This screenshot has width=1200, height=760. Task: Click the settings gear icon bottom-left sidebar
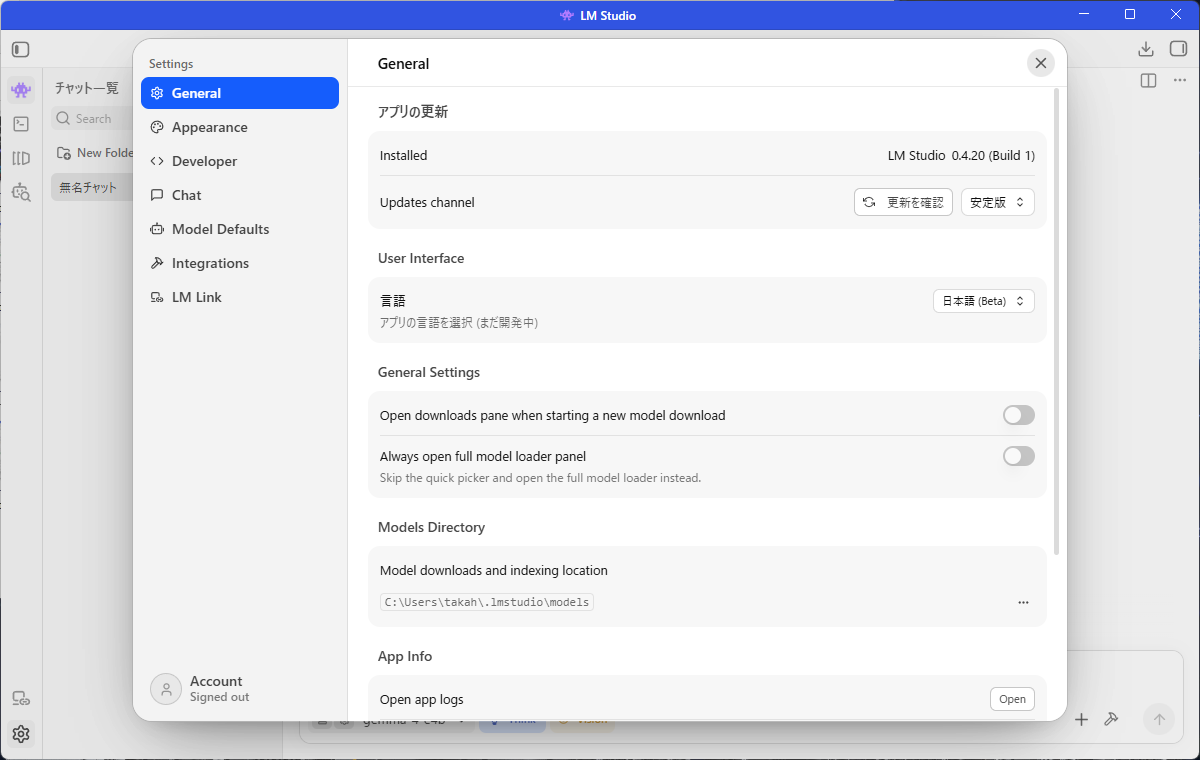tap(21, 734)
